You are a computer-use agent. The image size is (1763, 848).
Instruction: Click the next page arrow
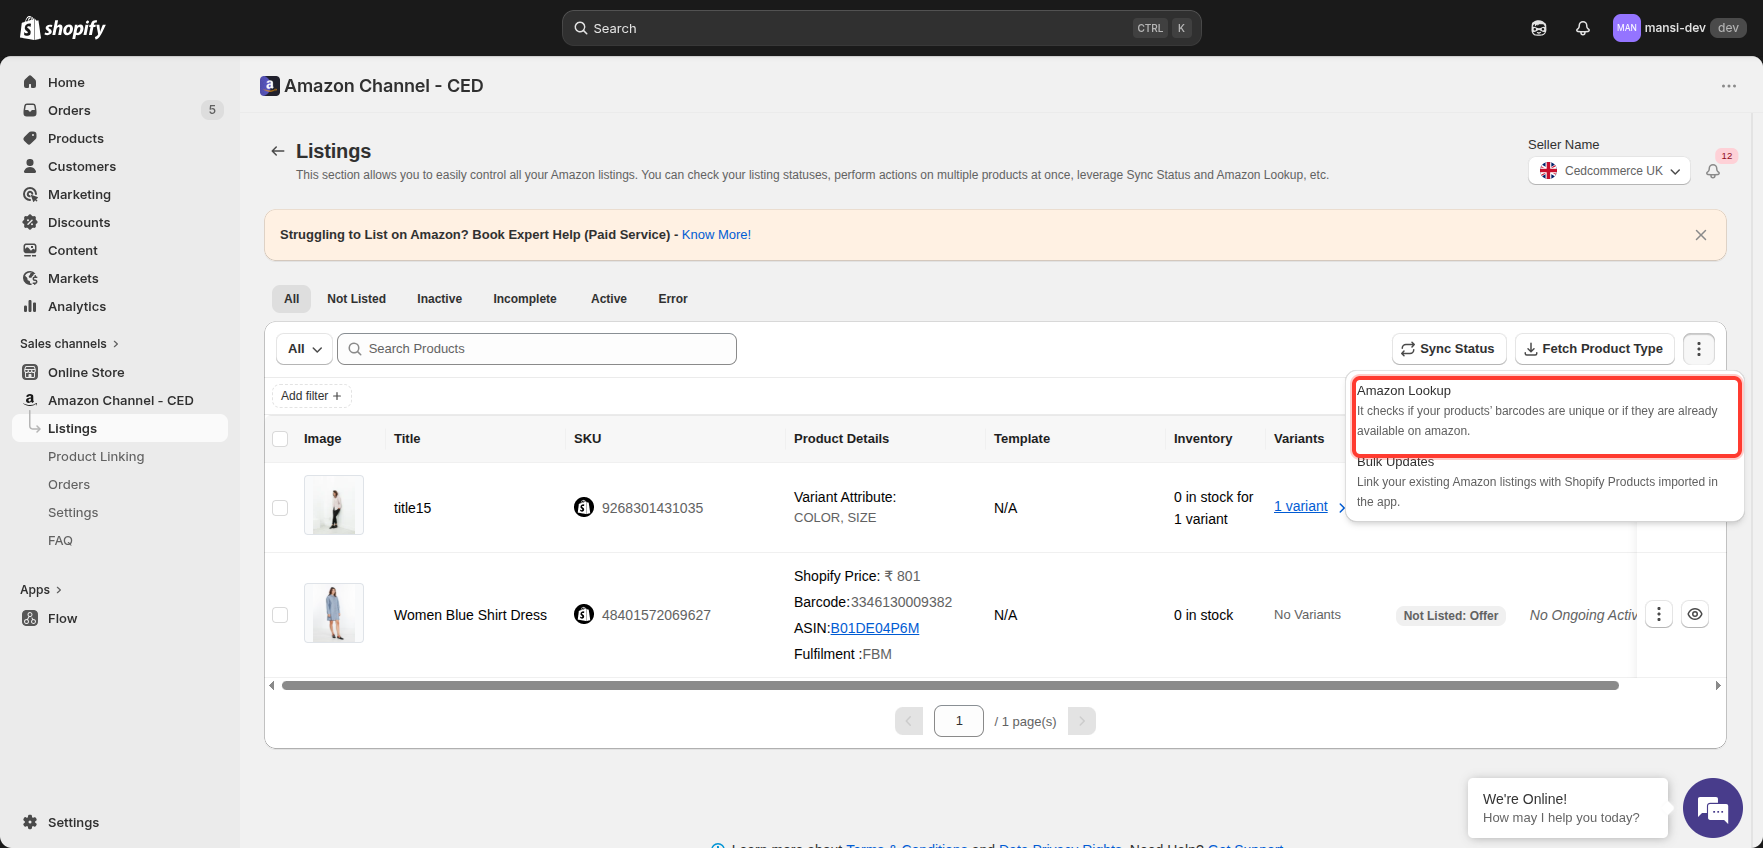pyautogui.click(x=1082, y=721)
